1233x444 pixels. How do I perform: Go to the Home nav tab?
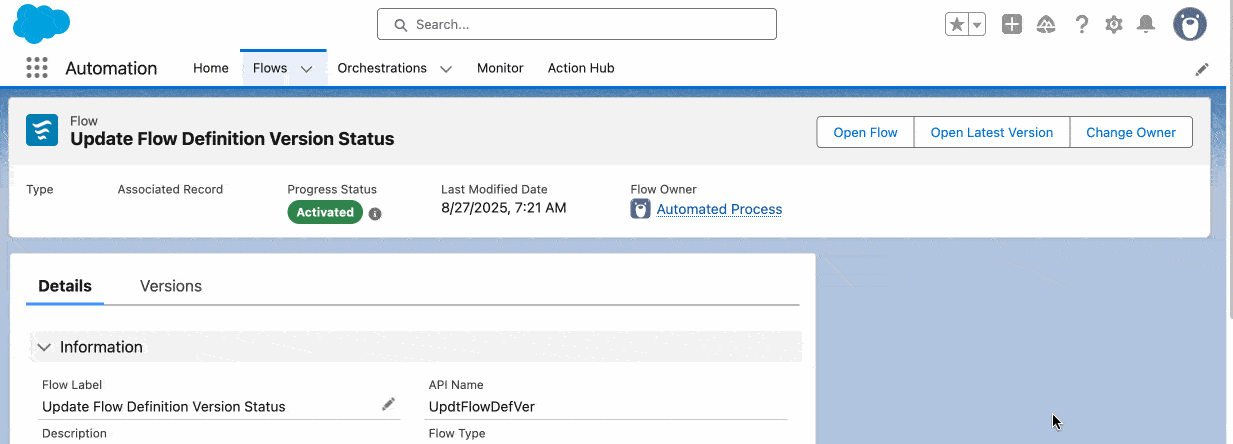click(x=211, y=68)
